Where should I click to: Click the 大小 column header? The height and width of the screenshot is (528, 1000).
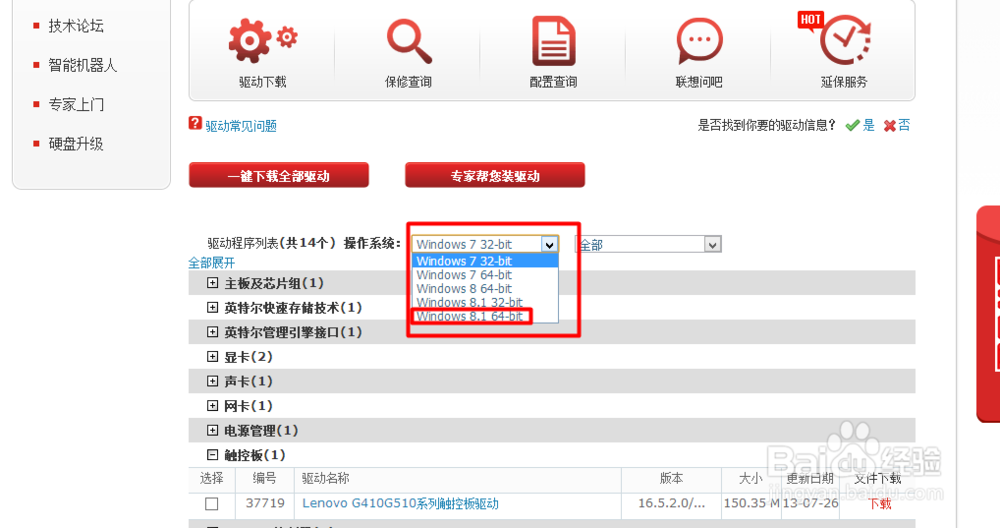pyautogui.click(x=751, y=478)
